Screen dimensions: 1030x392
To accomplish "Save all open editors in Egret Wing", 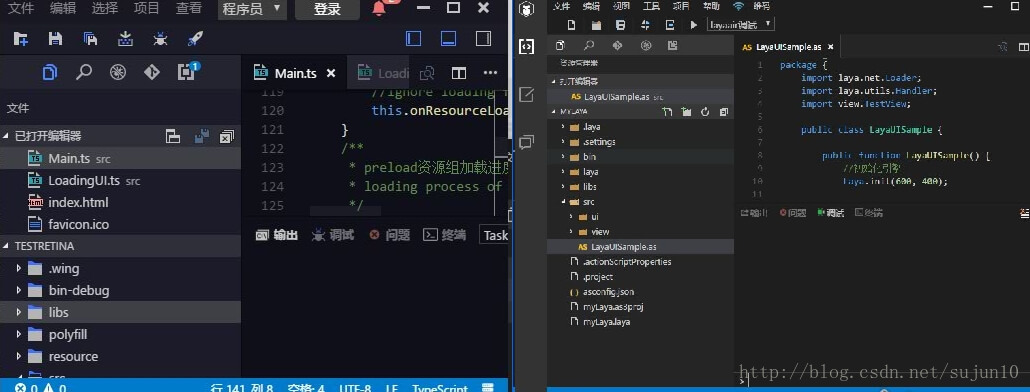I will point(202,137).
